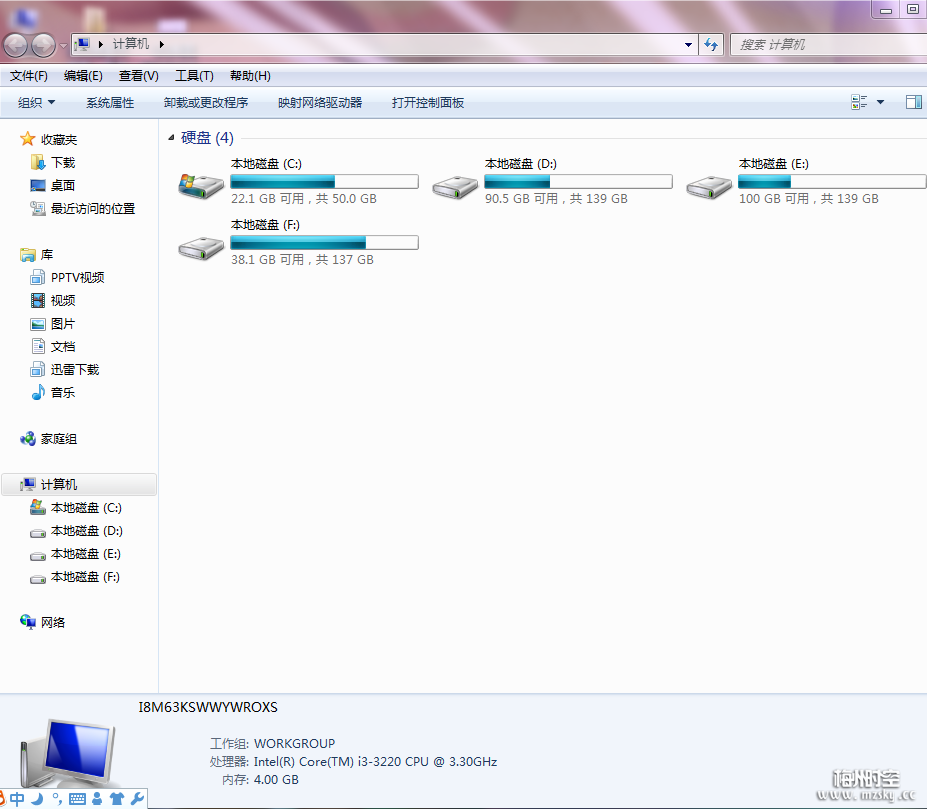Viewport: 927px width, 809px height.
Task: Open the 工具(T) menu
Action: tap(194, 76)
